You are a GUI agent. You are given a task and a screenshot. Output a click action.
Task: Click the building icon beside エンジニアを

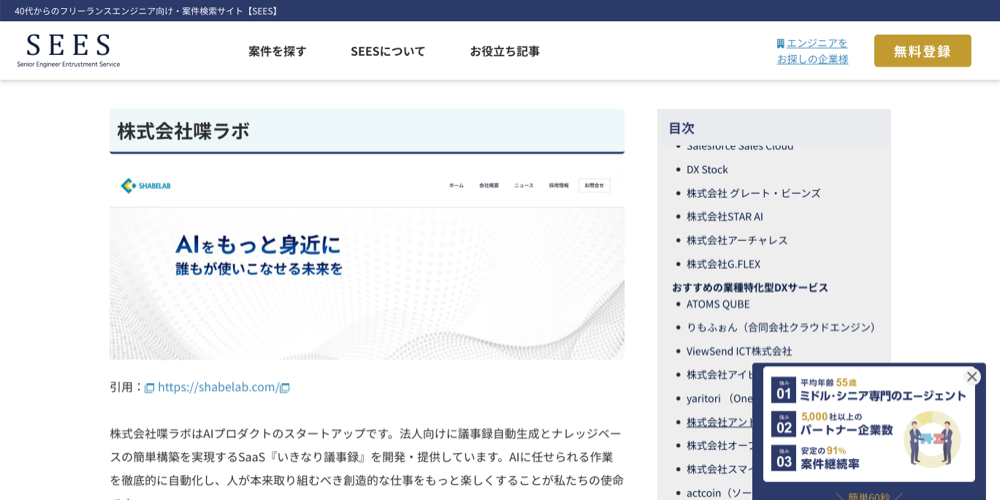[x=780, y=43]
